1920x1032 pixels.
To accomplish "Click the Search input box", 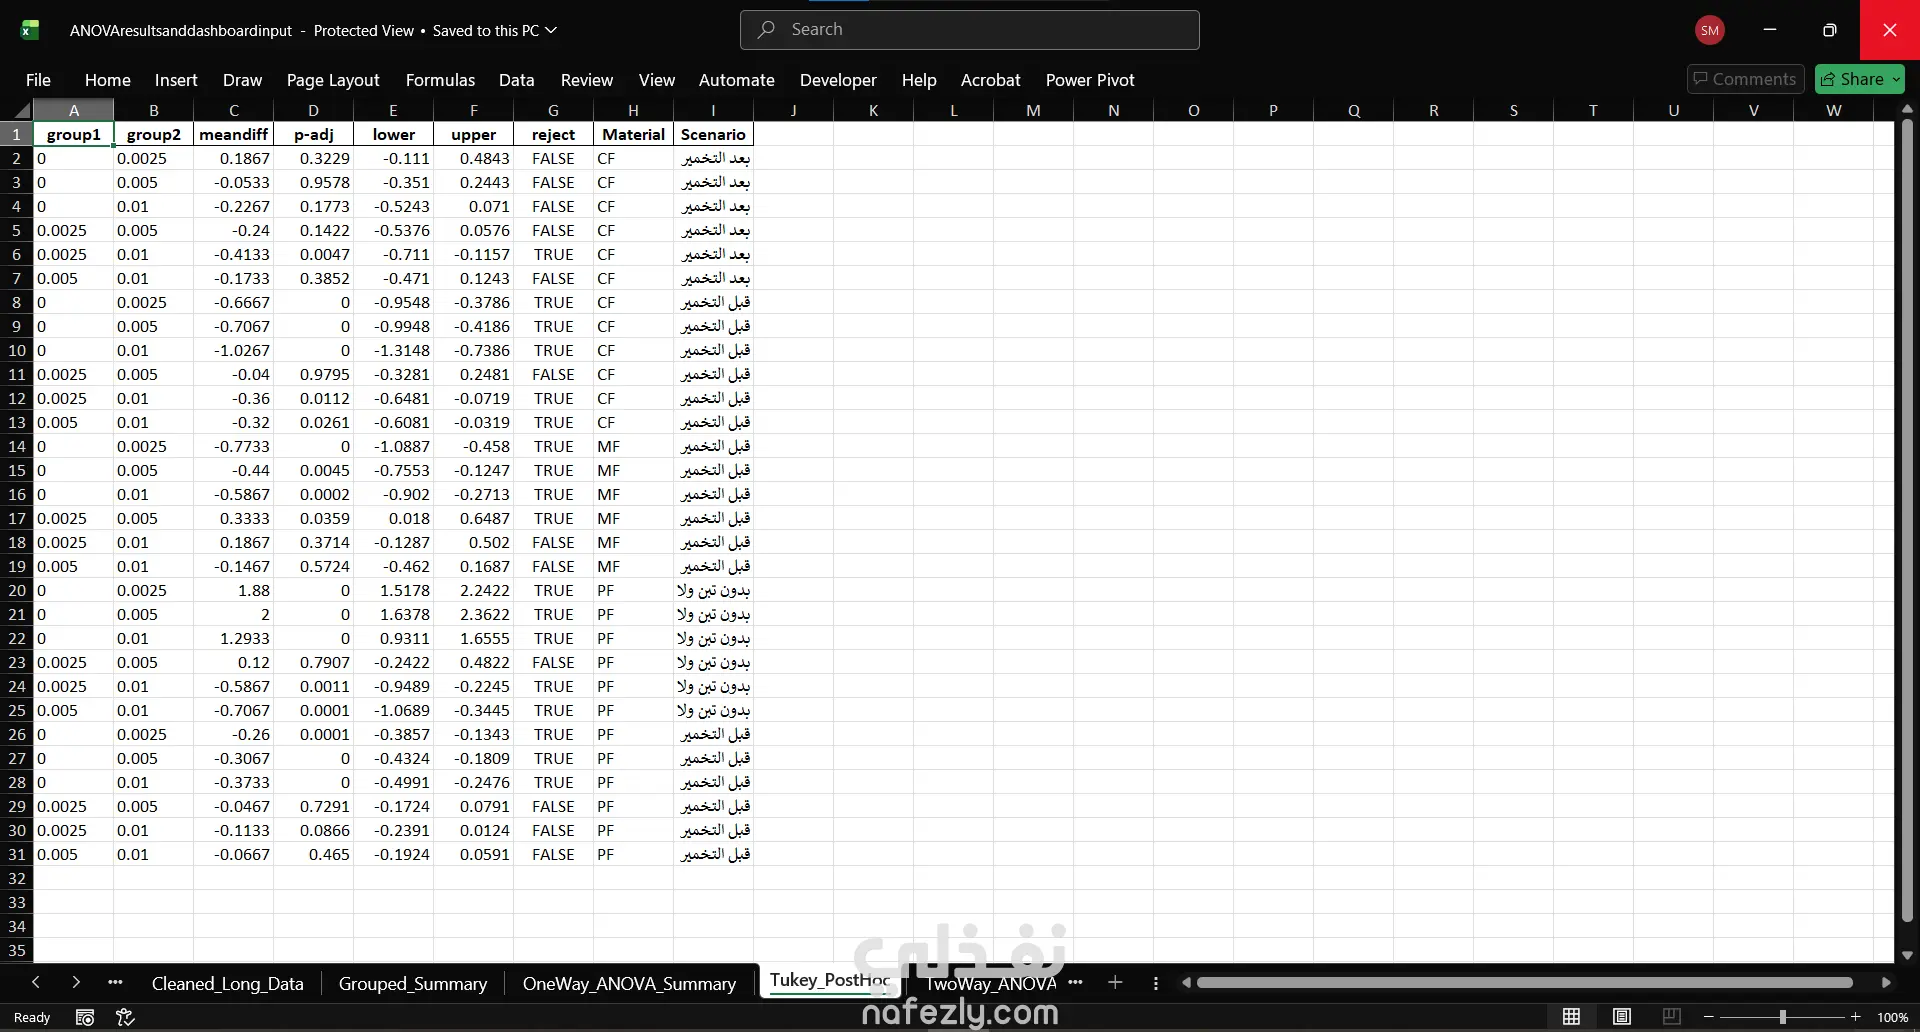I will point(970,30).
